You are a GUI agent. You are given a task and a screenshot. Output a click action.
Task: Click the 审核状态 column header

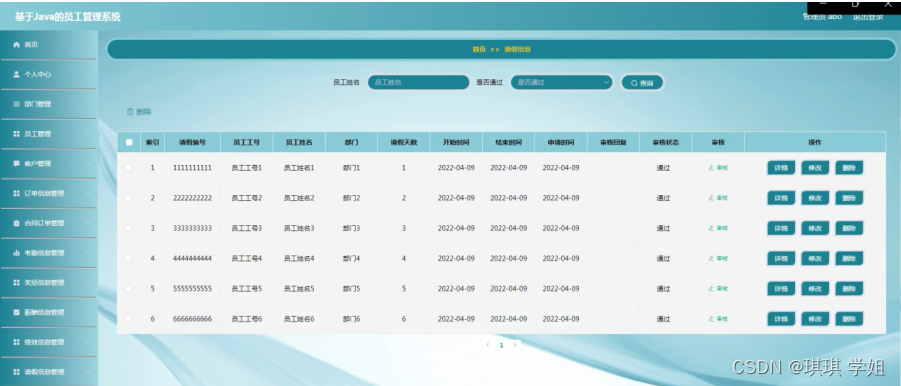click(665, 142)
